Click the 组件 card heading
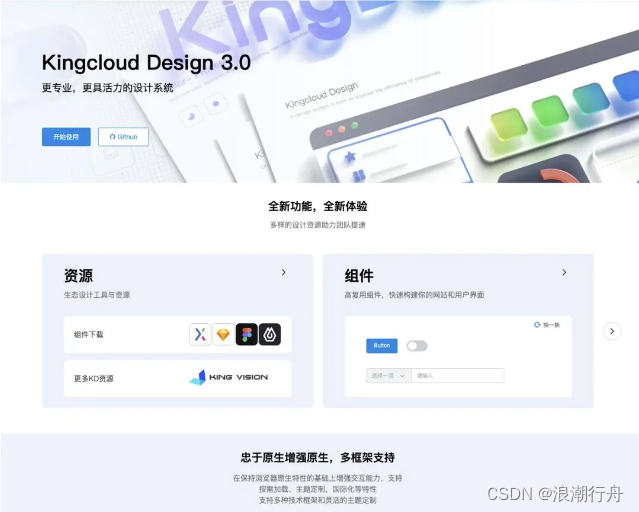 pyautogui.click(x=359, y=276)
